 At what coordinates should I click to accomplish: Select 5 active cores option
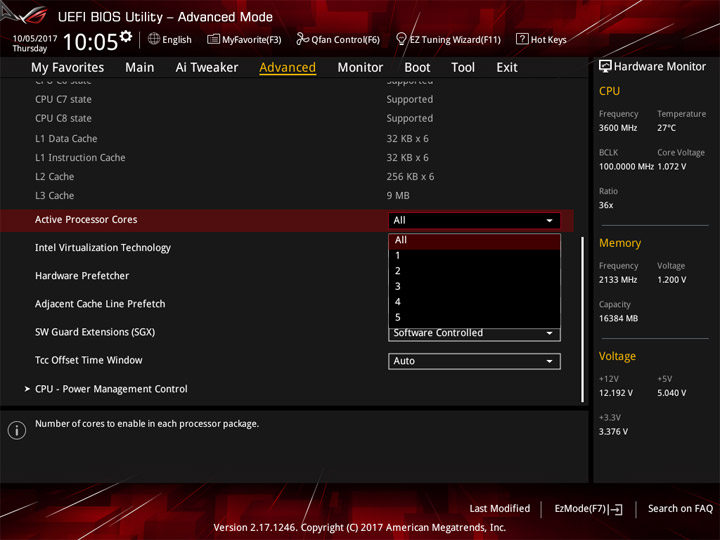(474, 317)
